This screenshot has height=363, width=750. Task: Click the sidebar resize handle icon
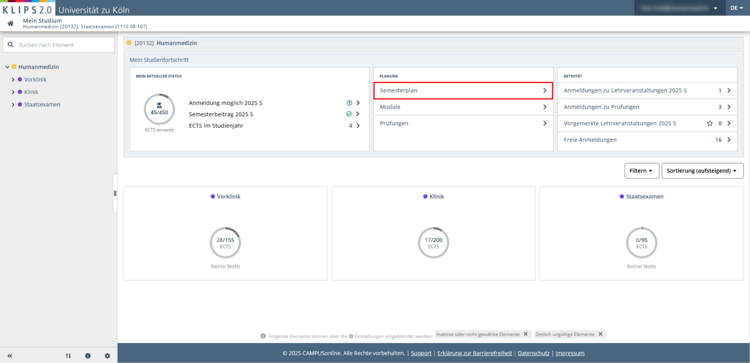pyautogui.click(x=115, y=193)
